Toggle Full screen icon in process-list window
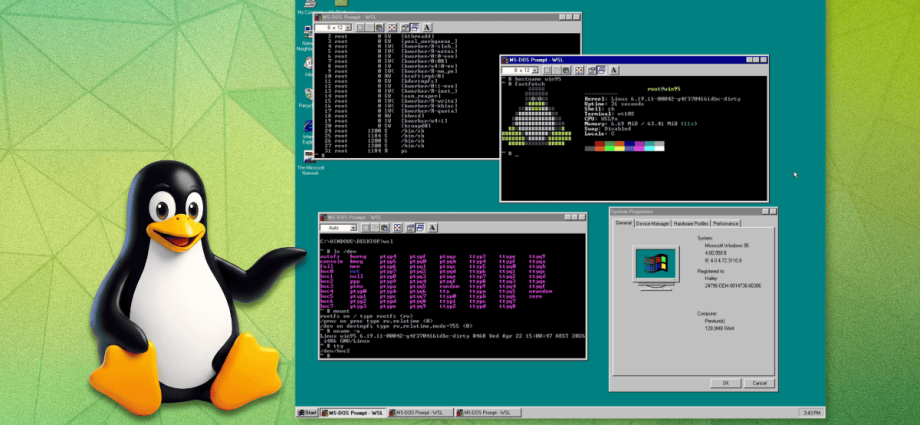 [x=393, y=28]
